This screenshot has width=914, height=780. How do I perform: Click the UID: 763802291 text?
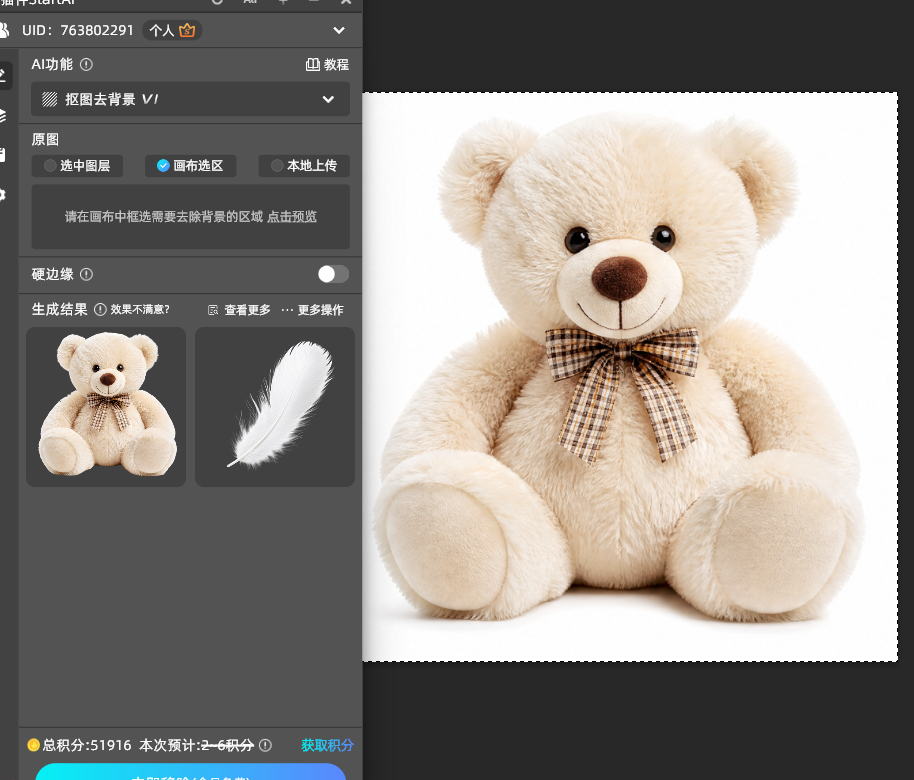click(x=78, y=30)
